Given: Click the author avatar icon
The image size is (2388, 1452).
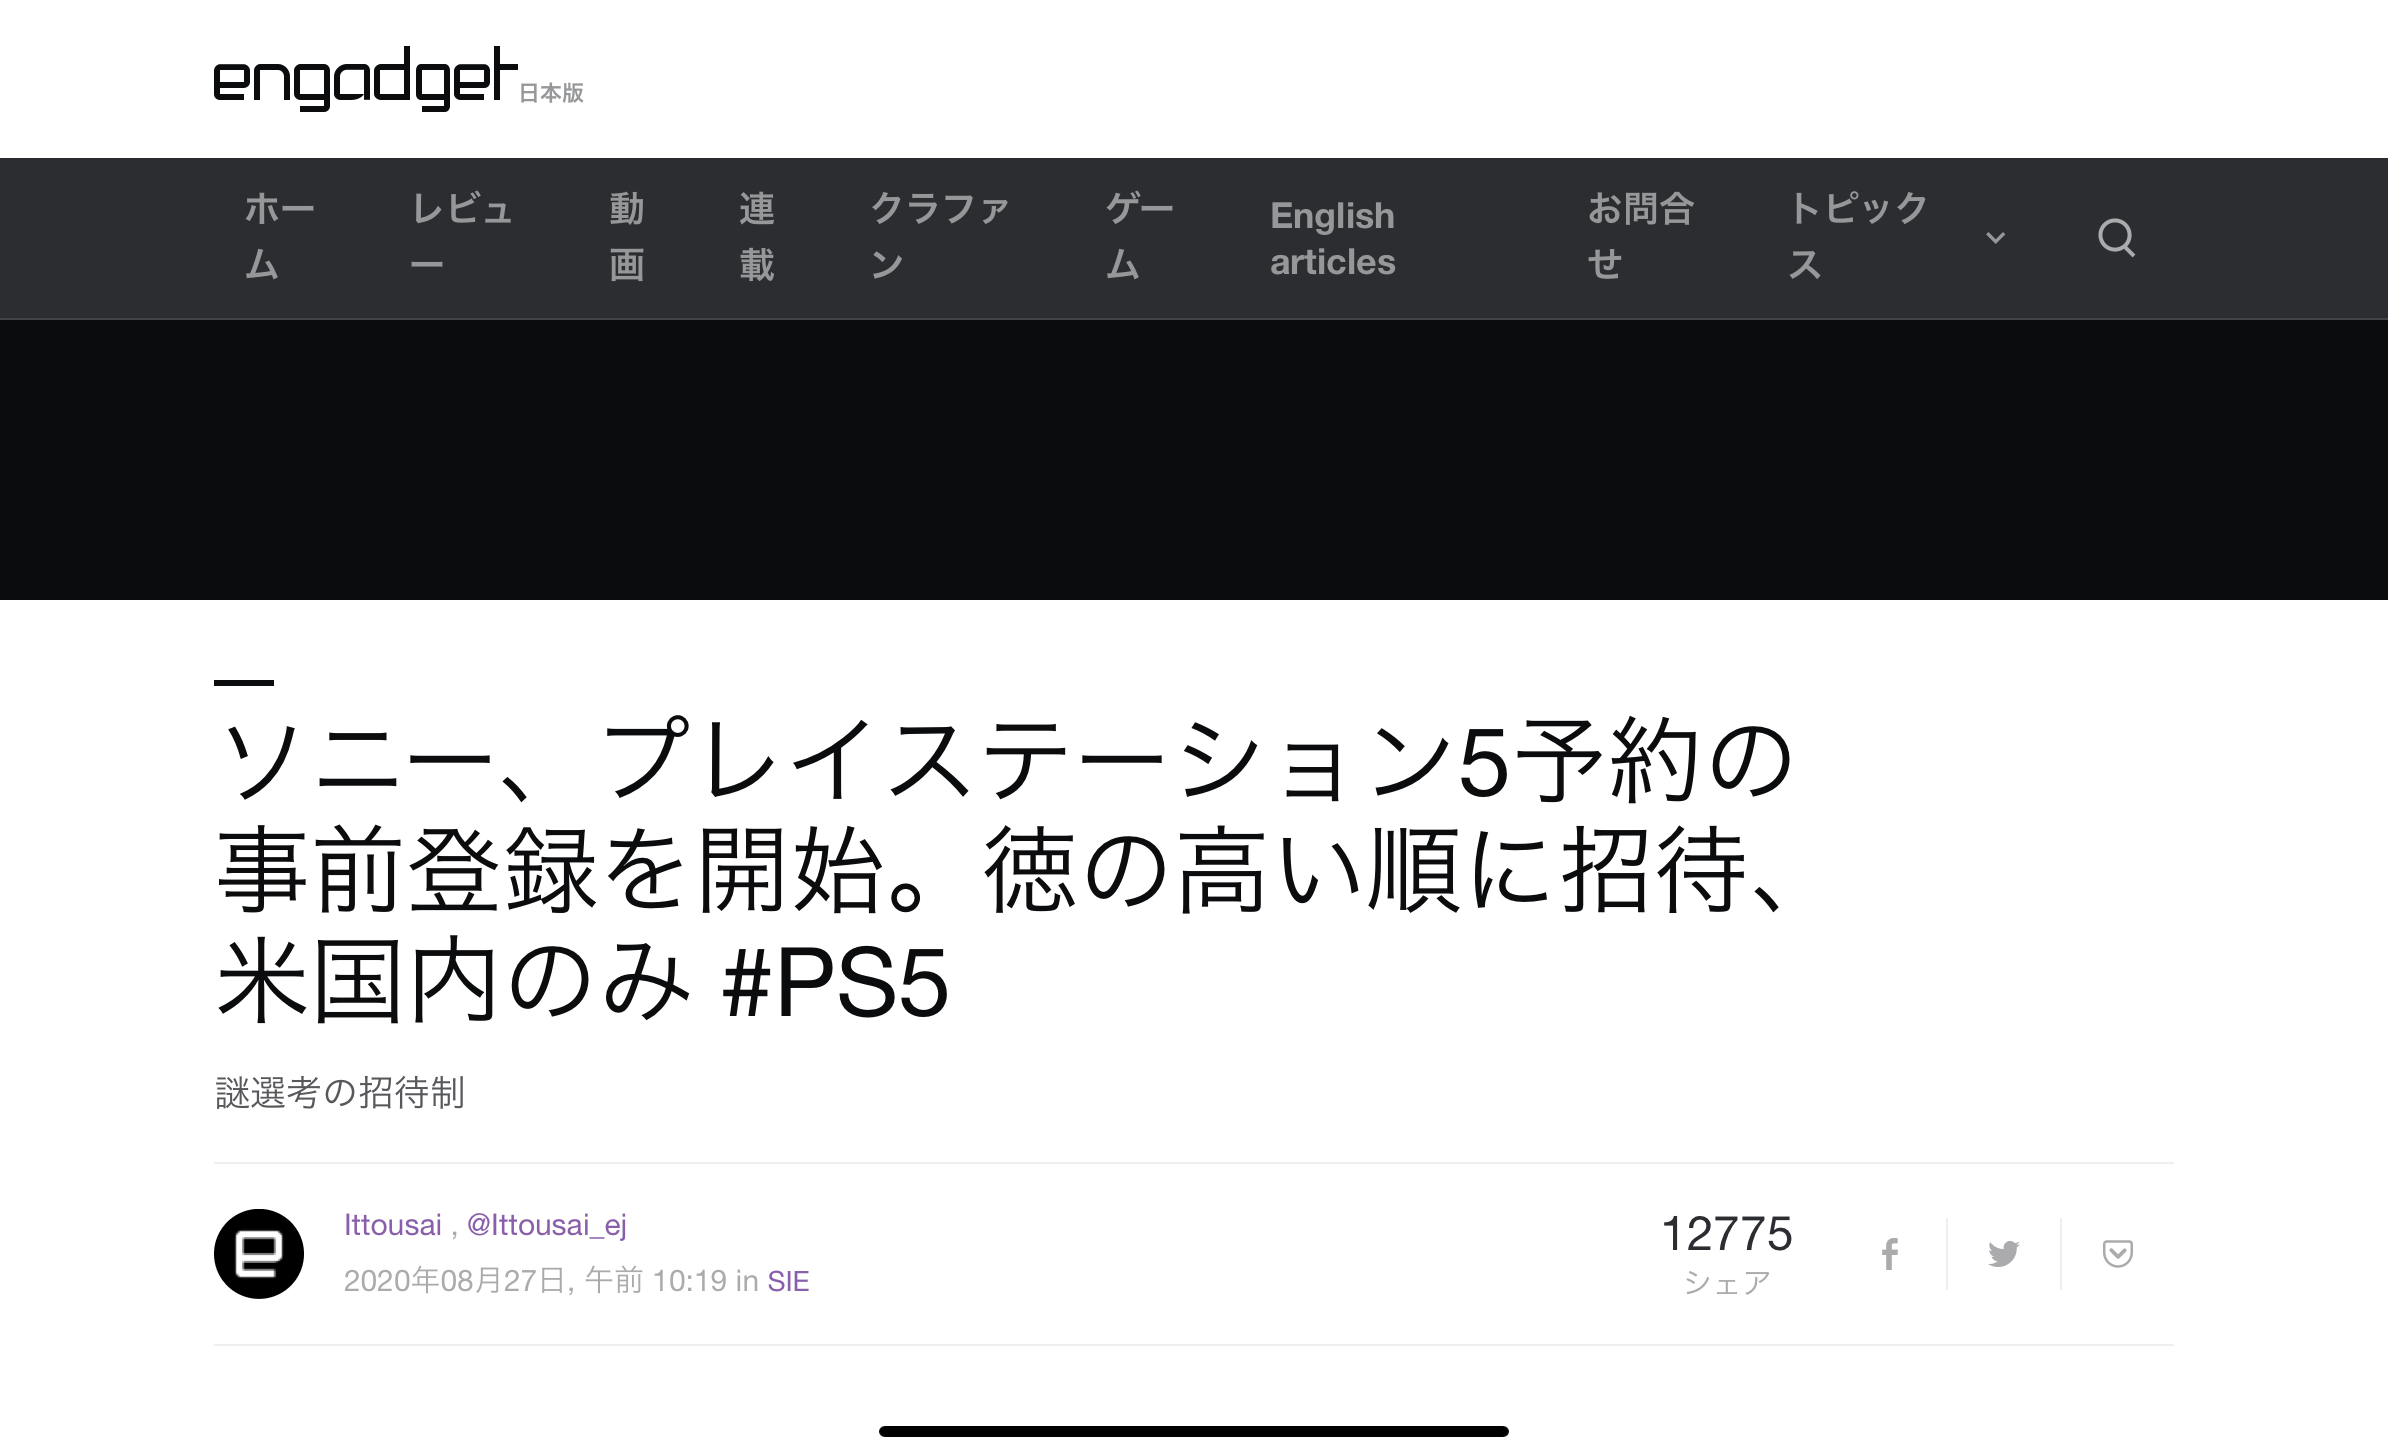Looking at the screenshot, I should click(x=259, y=1254).
